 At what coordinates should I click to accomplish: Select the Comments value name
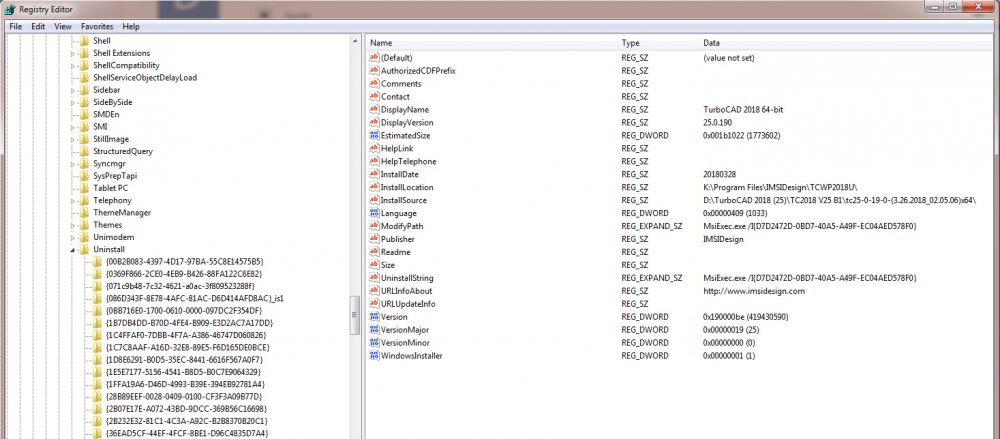click(401, 84)
